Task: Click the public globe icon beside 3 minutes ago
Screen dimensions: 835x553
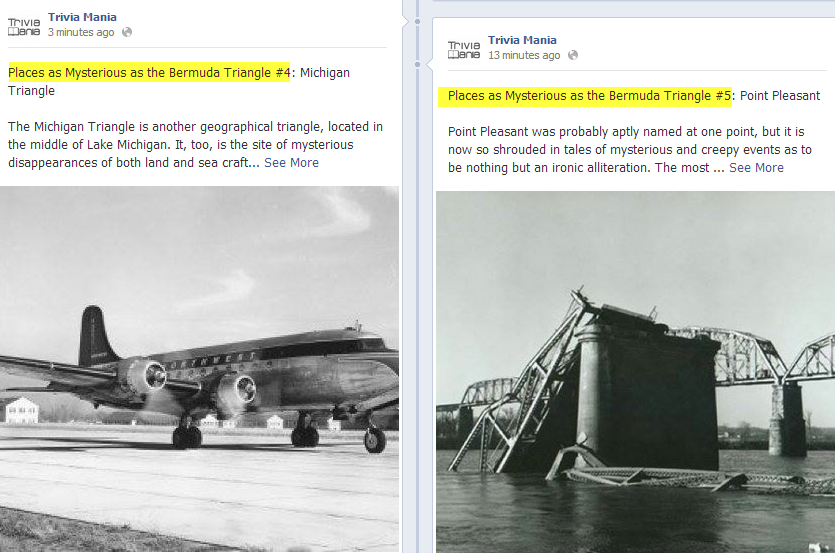Action: [127, 32]
